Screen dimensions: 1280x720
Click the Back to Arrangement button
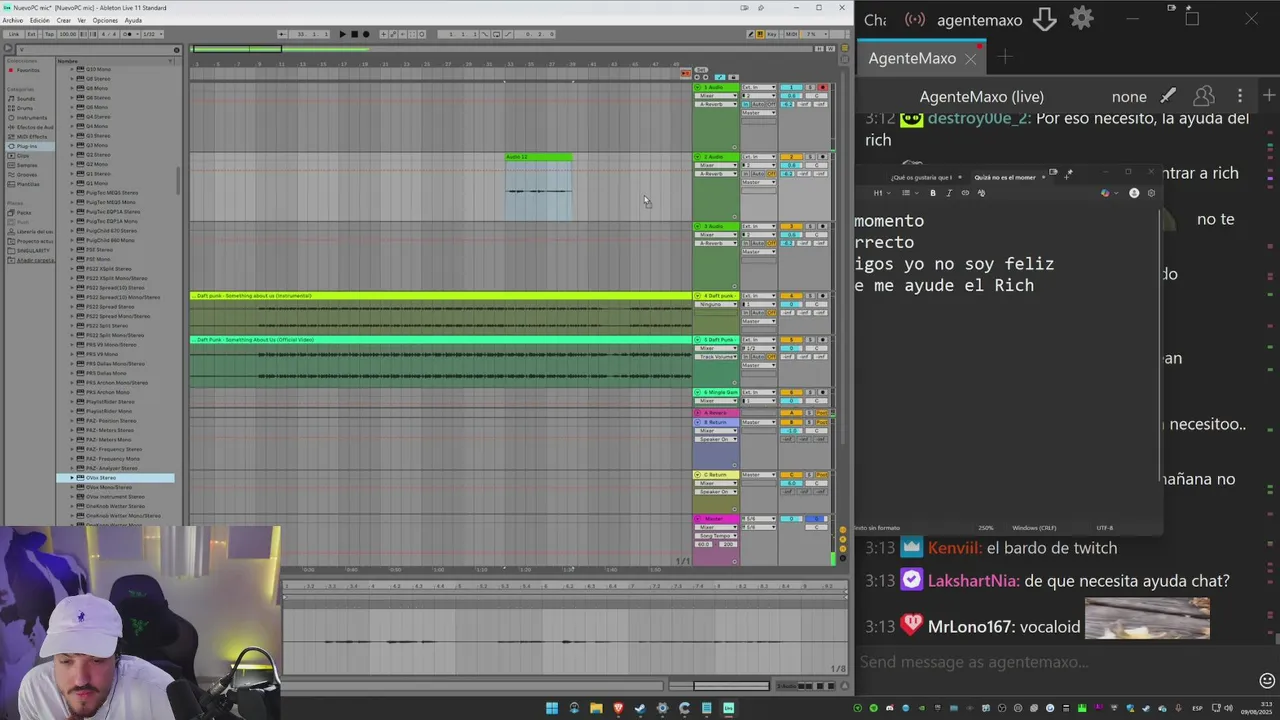tap(686, 73)
